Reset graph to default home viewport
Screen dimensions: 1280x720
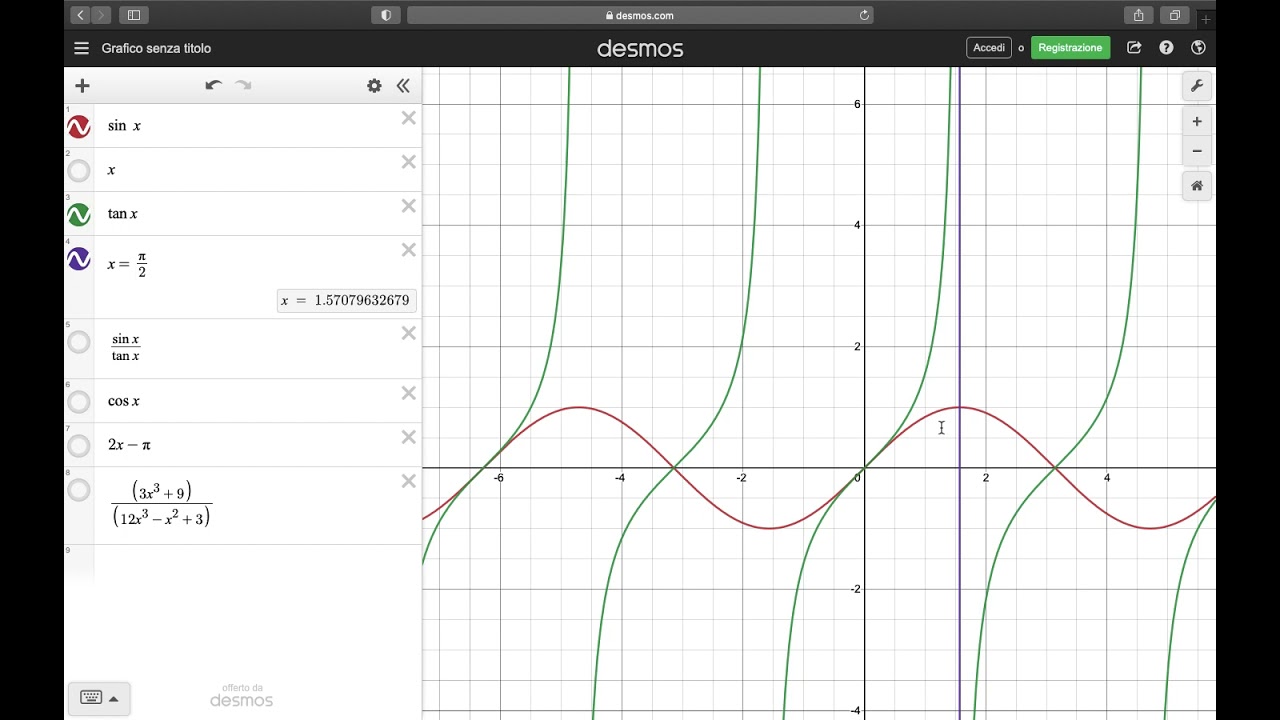point(1197,186)
